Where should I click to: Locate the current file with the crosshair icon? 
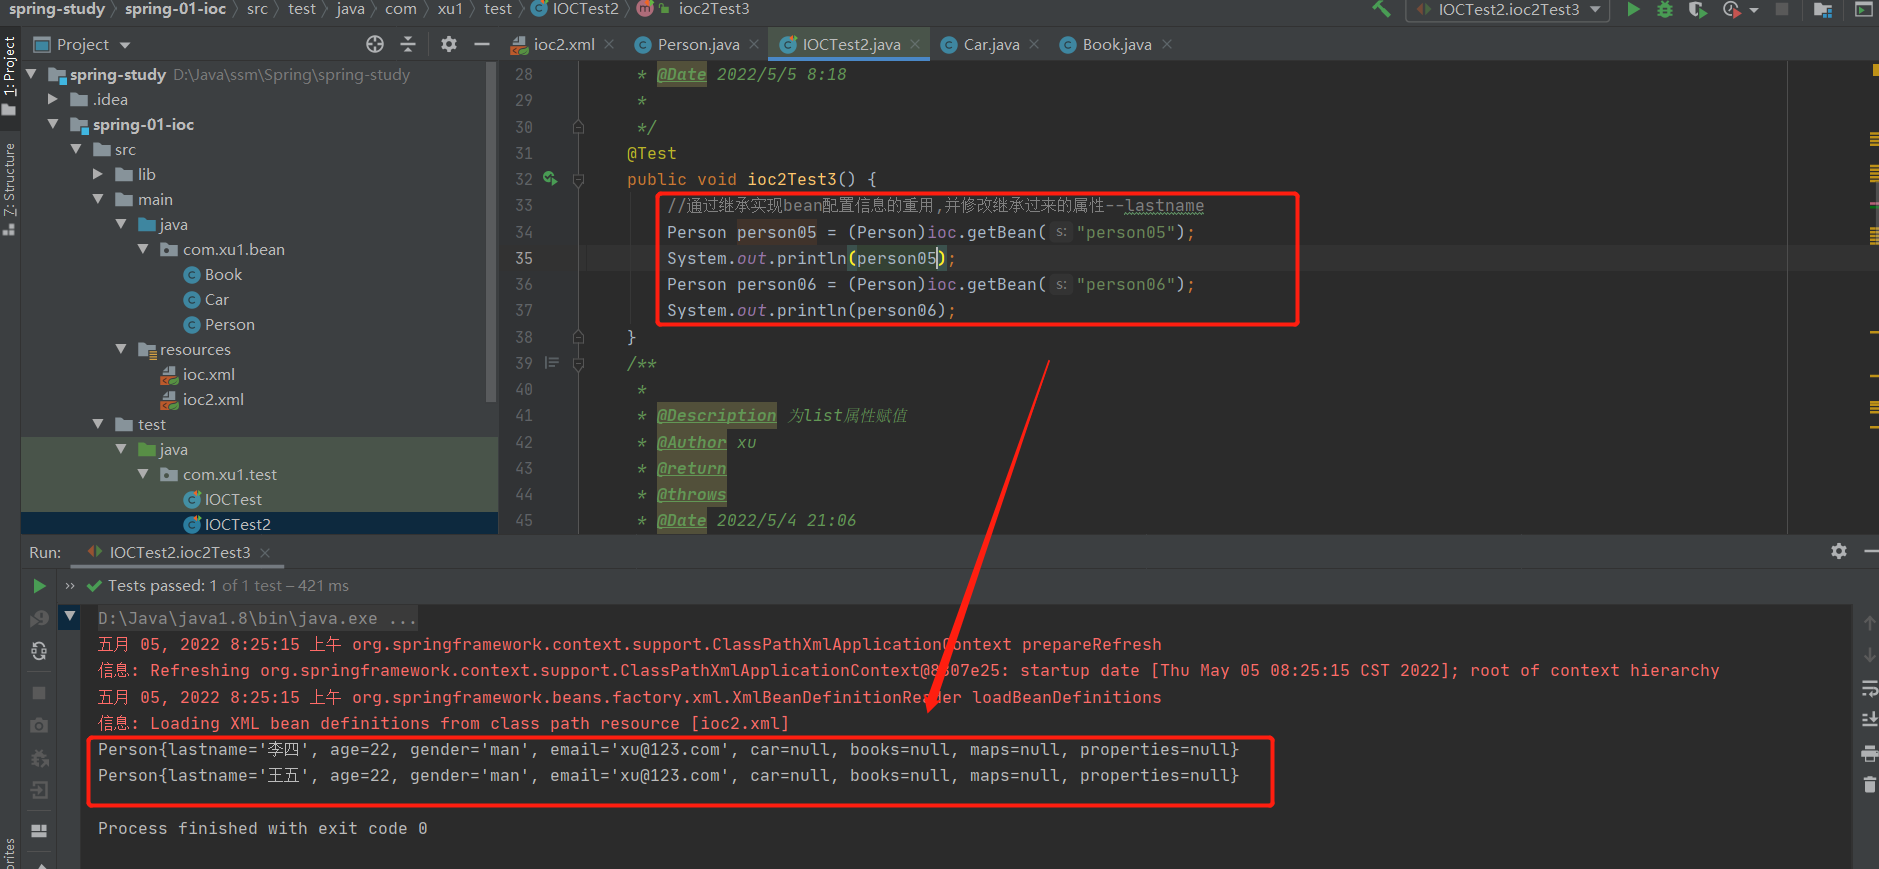click(375, 44)
